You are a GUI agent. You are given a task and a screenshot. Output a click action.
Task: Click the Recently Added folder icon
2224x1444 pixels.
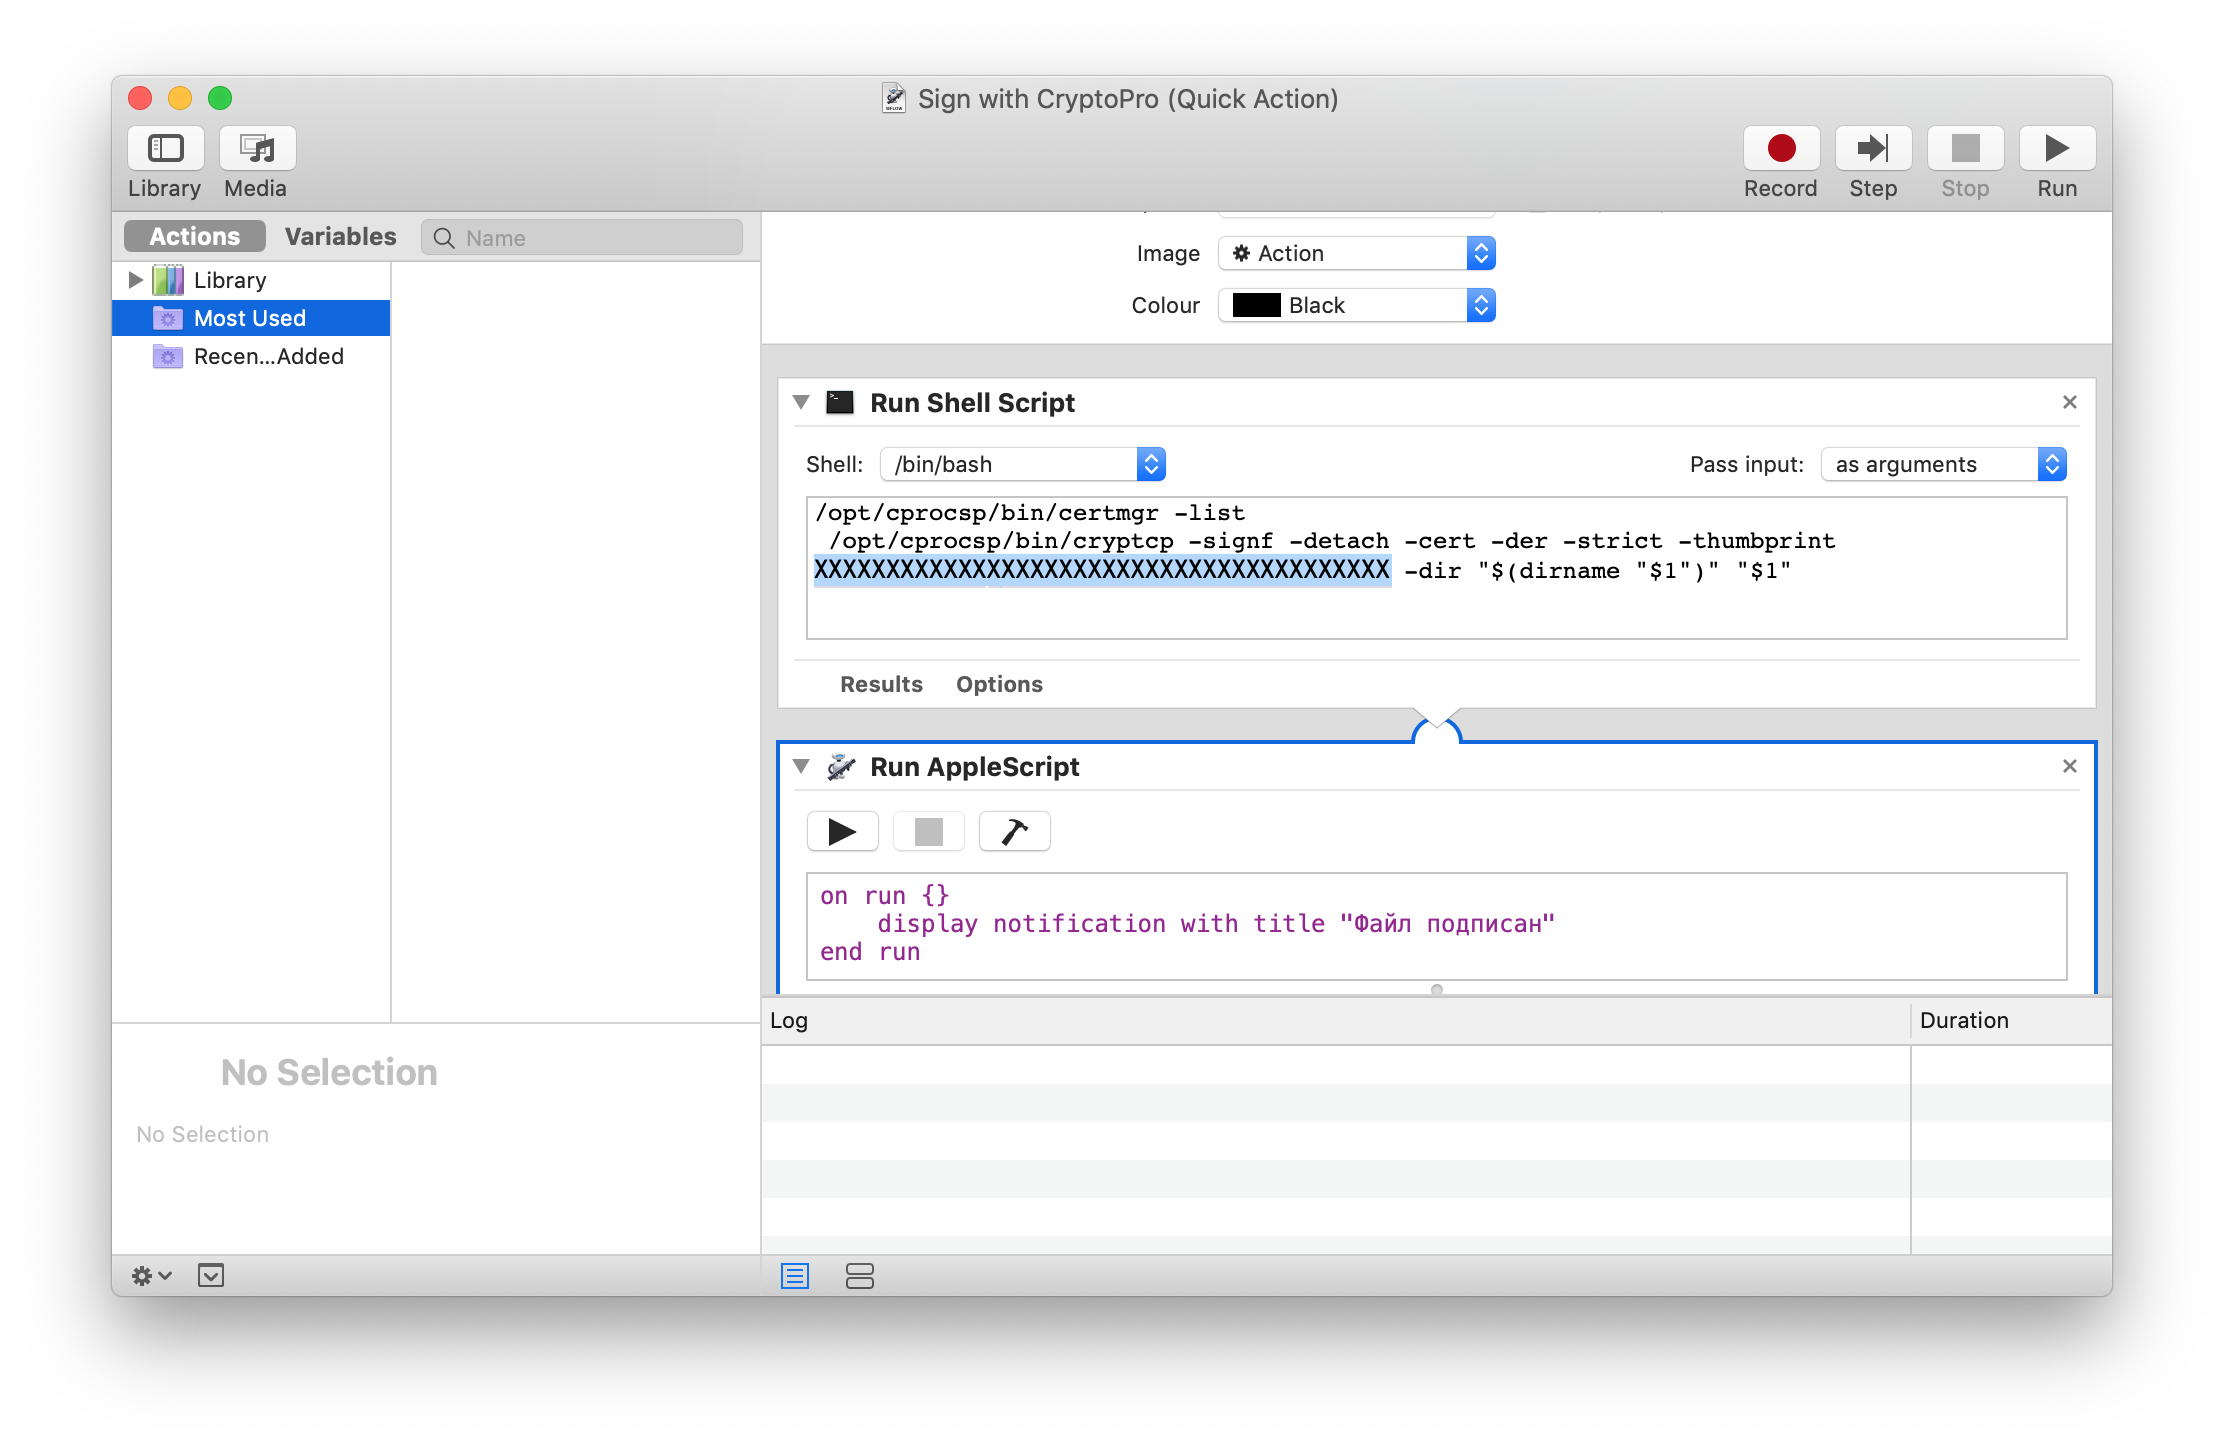click(168, 356)
